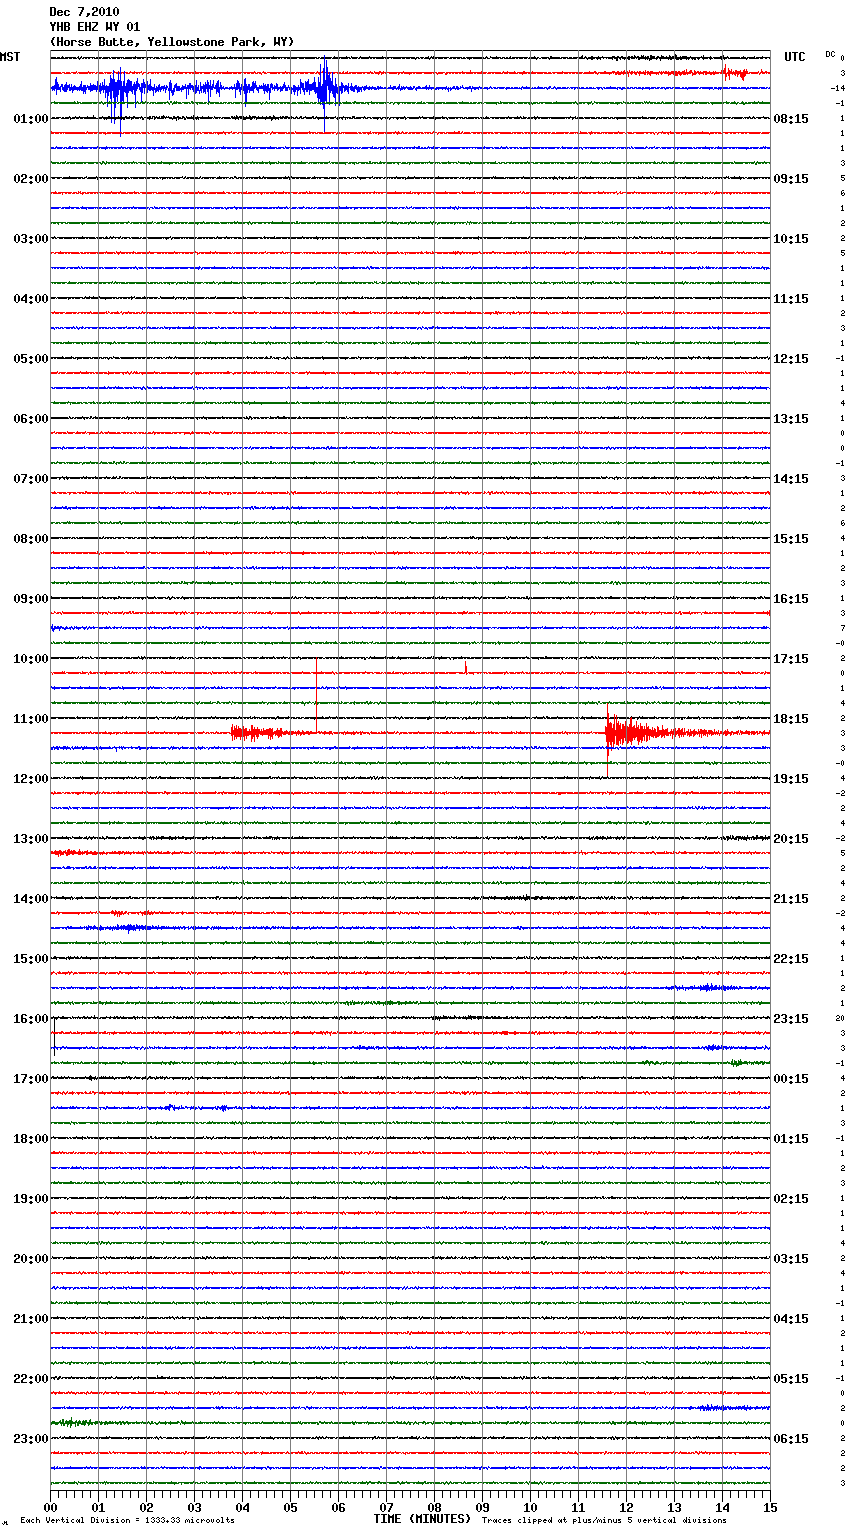The image size is (850, 1534).
Task: Select the 20 value in the DC column
Action: (840, 1018)
